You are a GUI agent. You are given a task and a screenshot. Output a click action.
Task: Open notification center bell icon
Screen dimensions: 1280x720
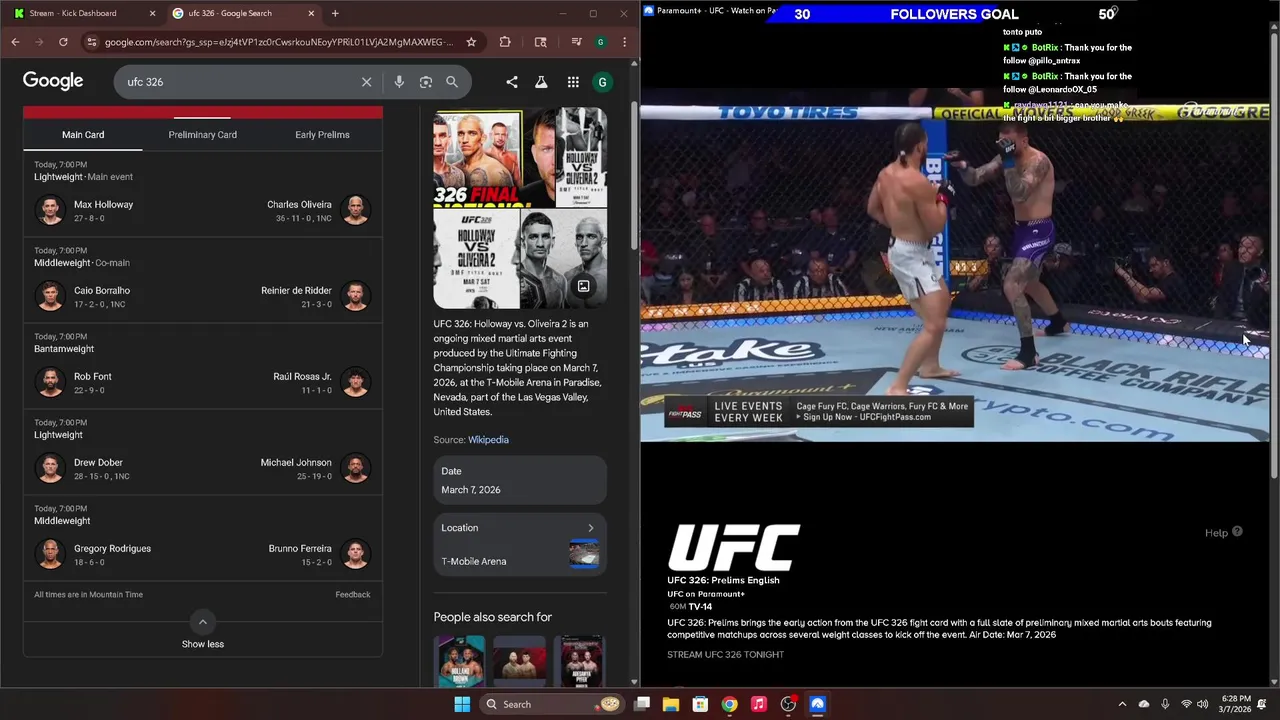pos(1262,704)
